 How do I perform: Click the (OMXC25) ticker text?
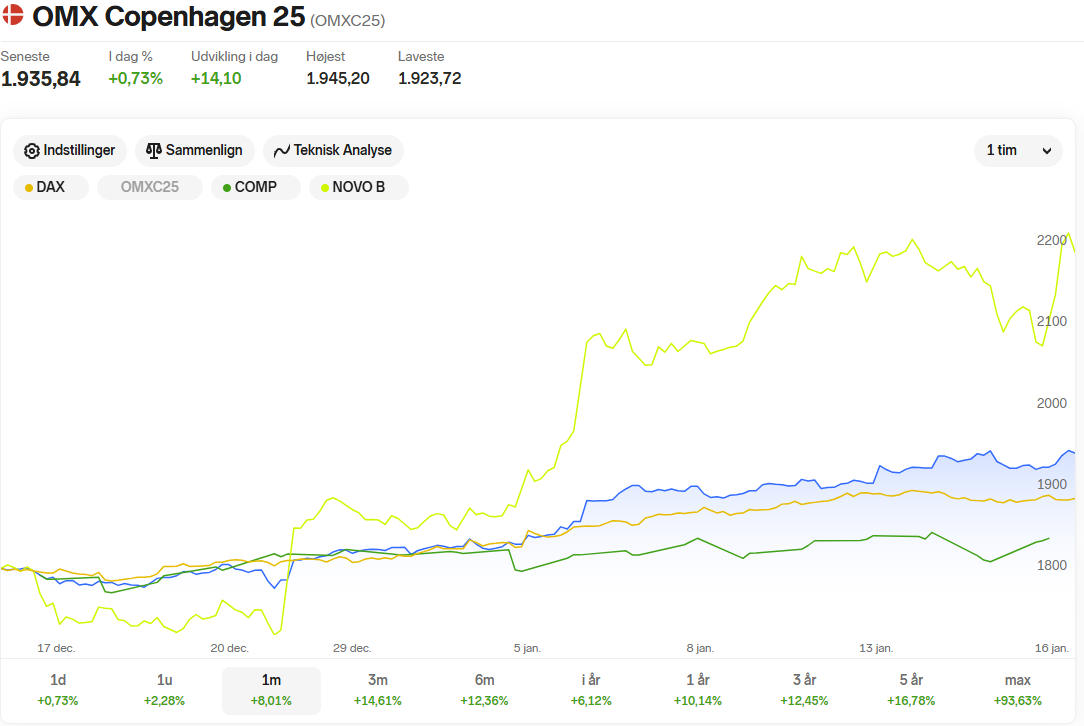[348, 21]
